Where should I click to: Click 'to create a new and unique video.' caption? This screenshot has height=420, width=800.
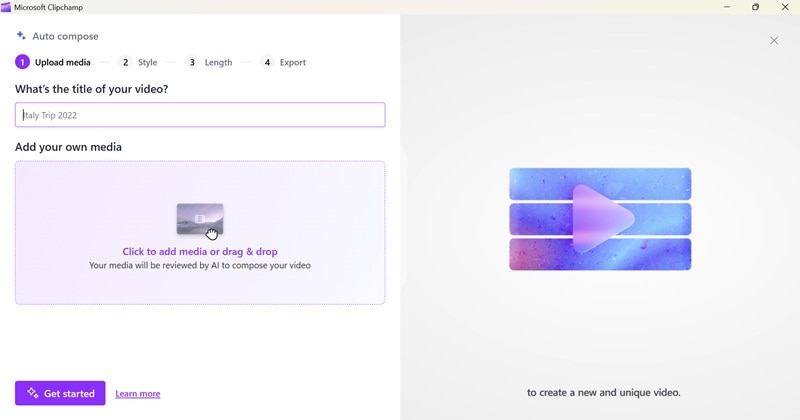[x=604, y=392]
